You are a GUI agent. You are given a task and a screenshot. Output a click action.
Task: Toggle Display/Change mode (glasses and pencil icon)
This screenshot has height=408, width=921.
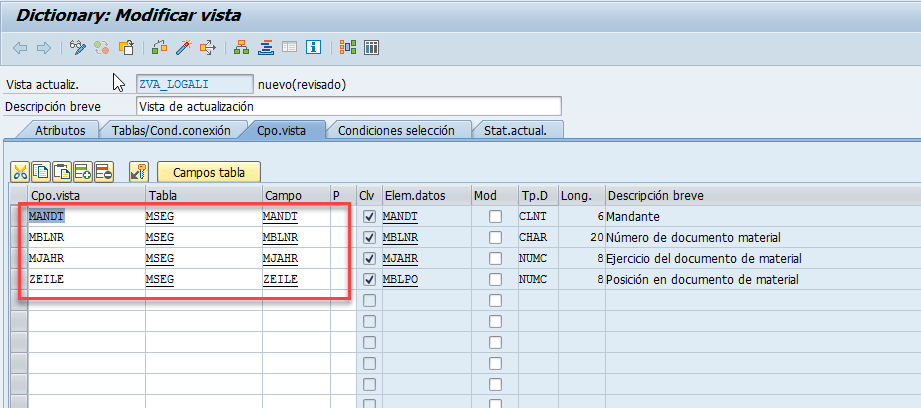[78, 48]
